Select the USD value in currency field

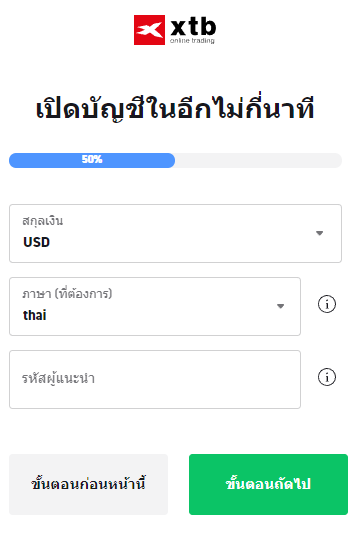point(36,242)
